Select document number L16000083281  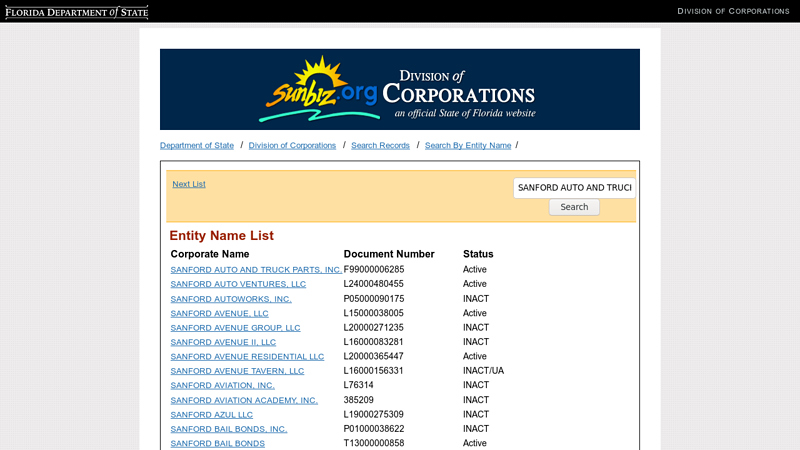373,341
